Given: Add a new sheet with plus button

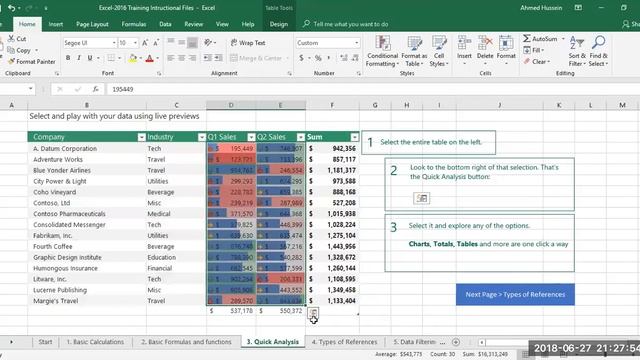Looking at the screenshot, I should coord(456,342).
